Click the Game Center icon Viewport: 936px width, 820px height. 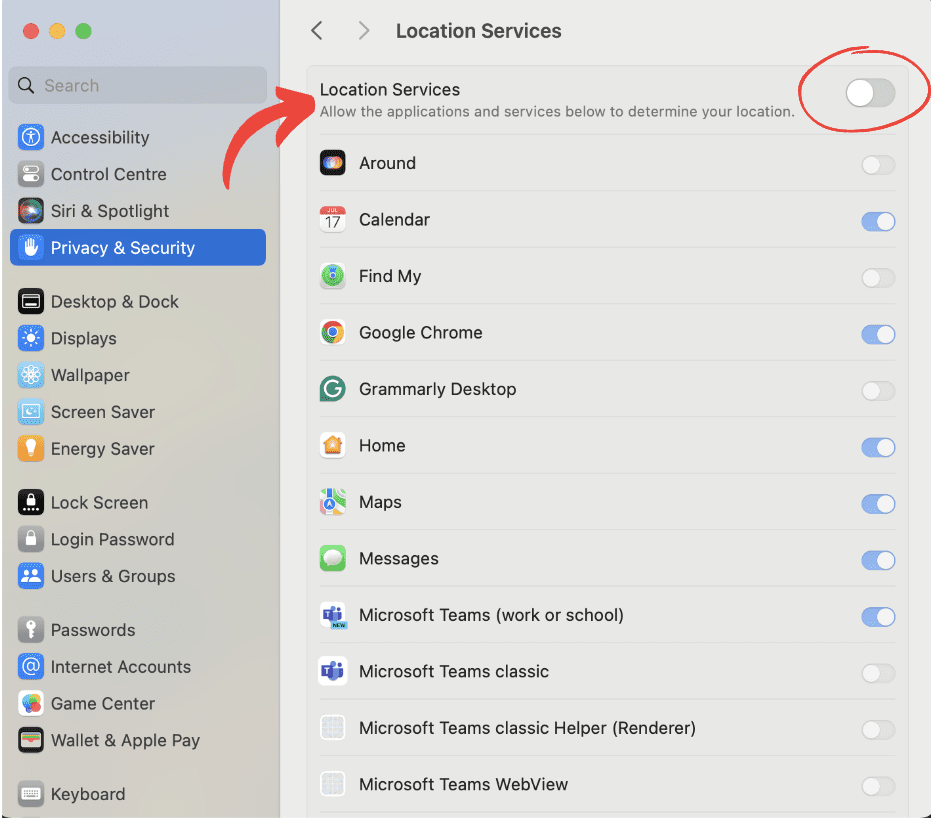(x=31, y=704)
